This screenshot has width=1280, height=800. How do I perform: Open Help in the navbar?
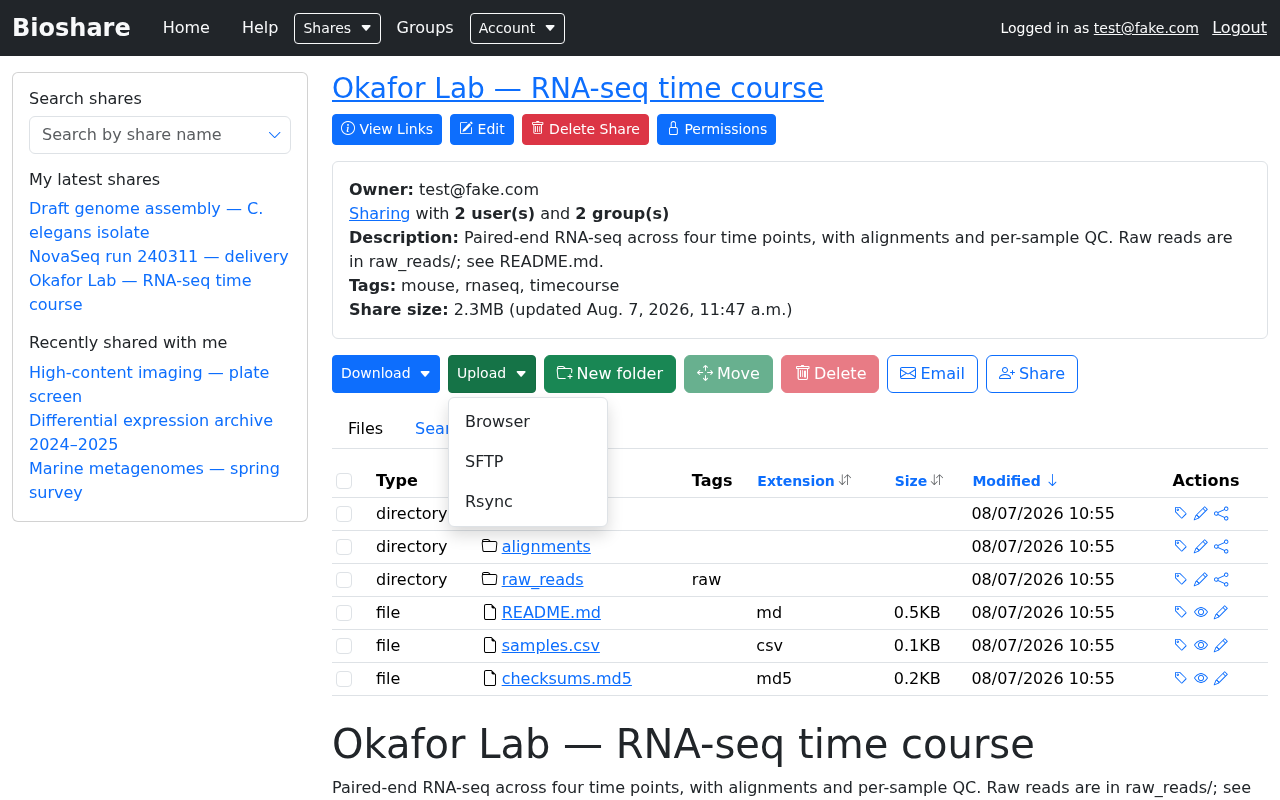pyautogui.click(x=260, y=28)
